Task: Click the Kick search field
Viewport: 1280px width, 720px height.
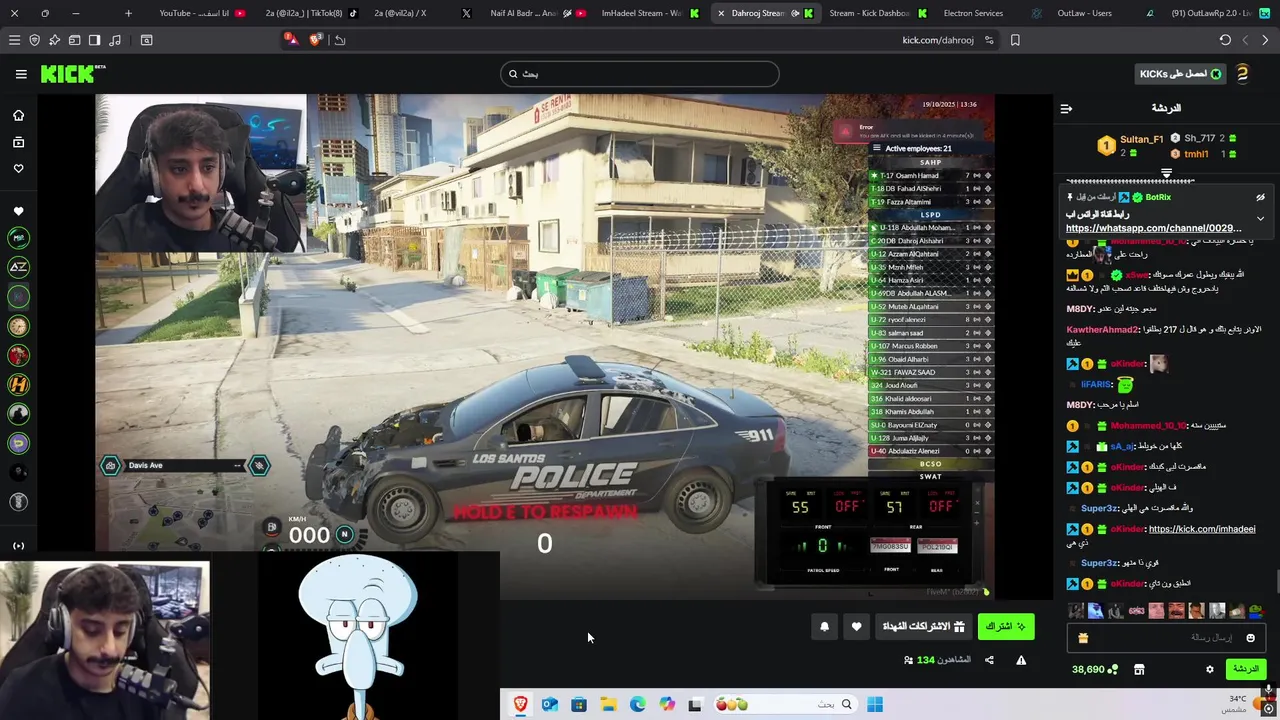Action: 639,74
